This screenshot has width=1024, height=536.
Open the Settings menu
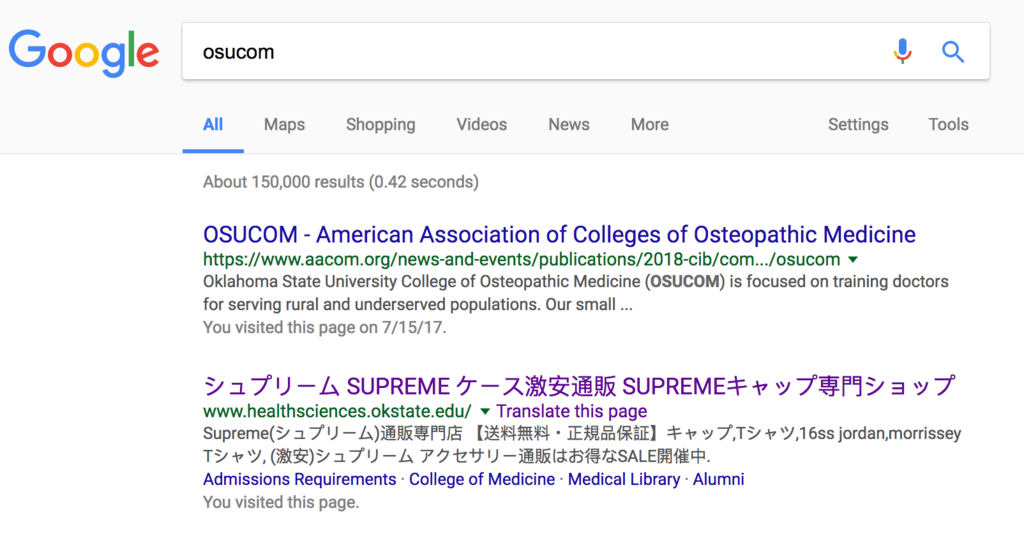[858, 125]
